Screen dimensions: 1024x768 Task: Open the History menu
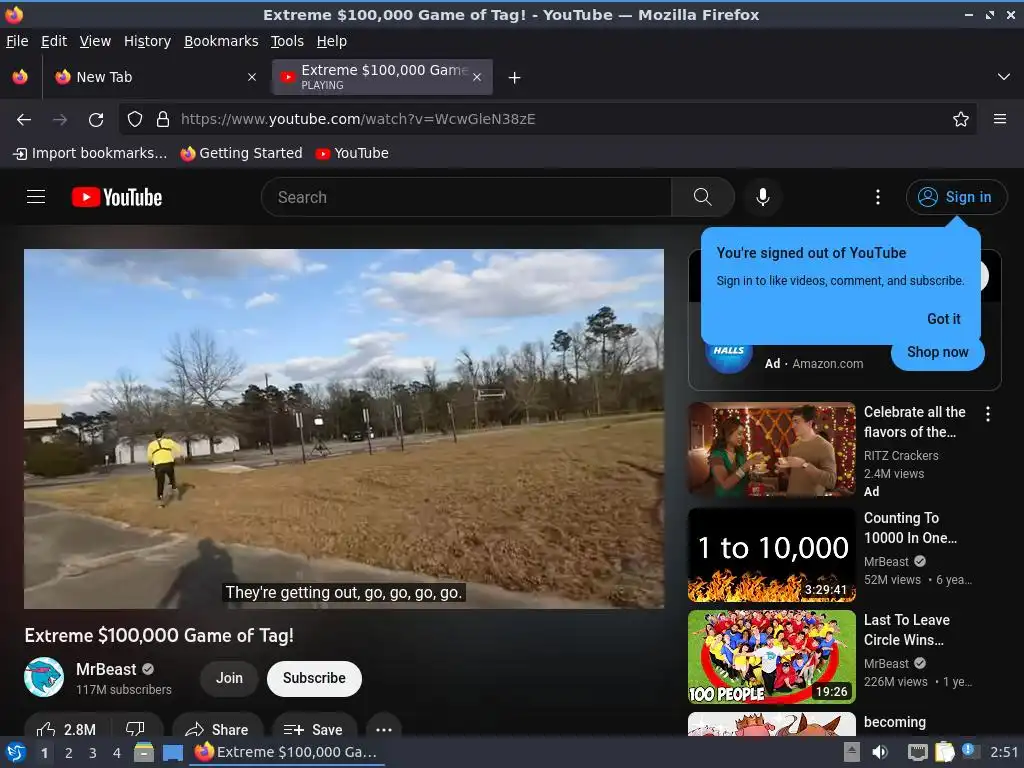[x=147, y=41]
